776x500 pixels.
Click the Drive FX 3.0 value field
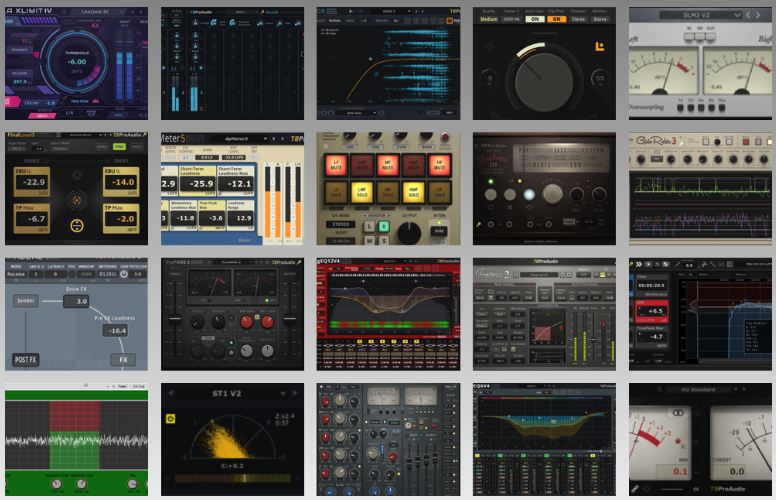click(x=76, y=301)
